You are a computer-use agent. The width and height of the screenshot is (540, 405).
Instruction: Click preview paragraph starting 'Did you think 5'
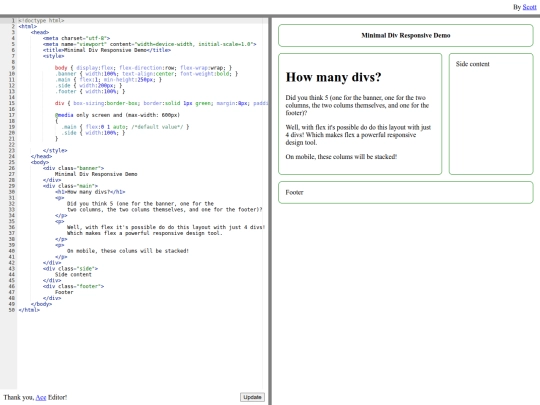[x=357, y=105]
